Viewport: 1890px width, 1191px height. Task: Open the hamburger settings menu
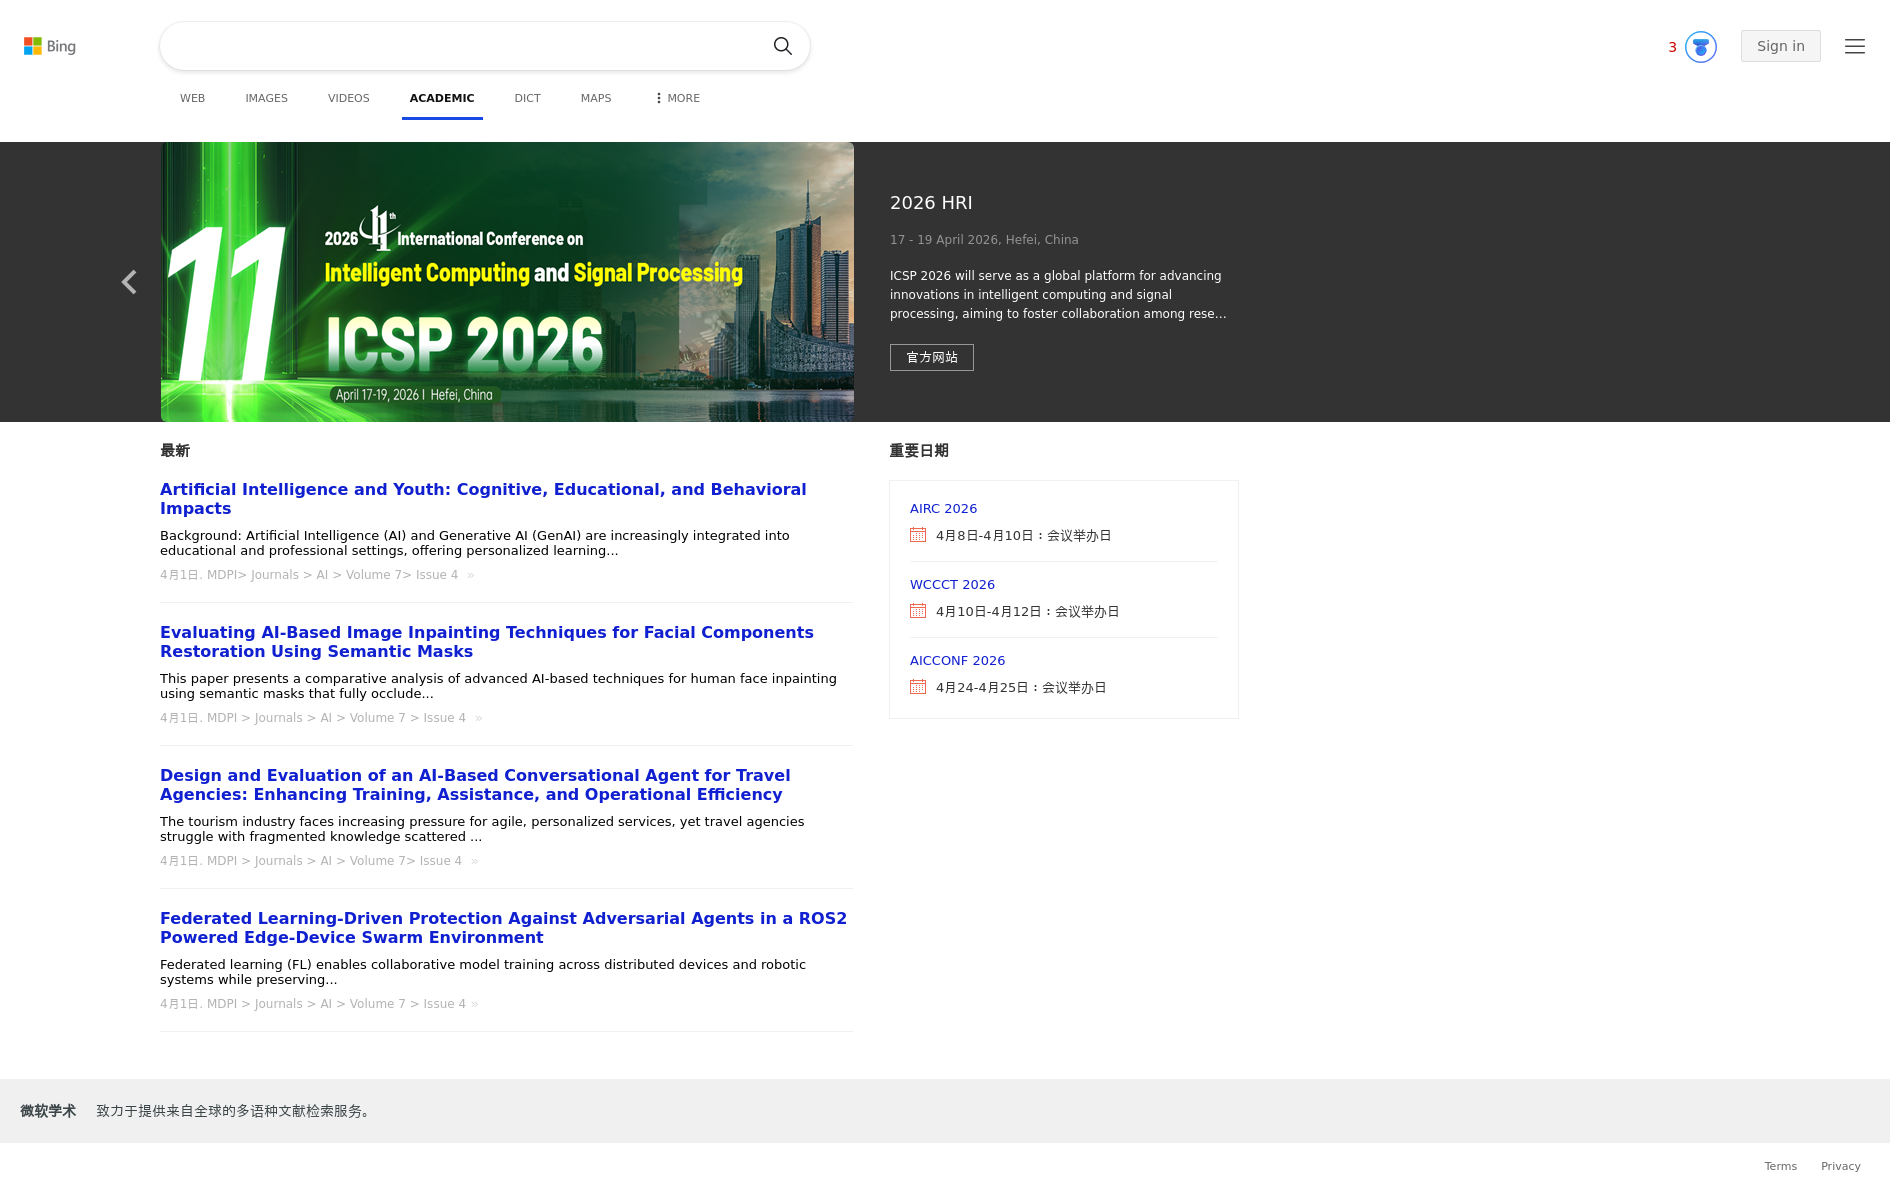click(1854, 46)
